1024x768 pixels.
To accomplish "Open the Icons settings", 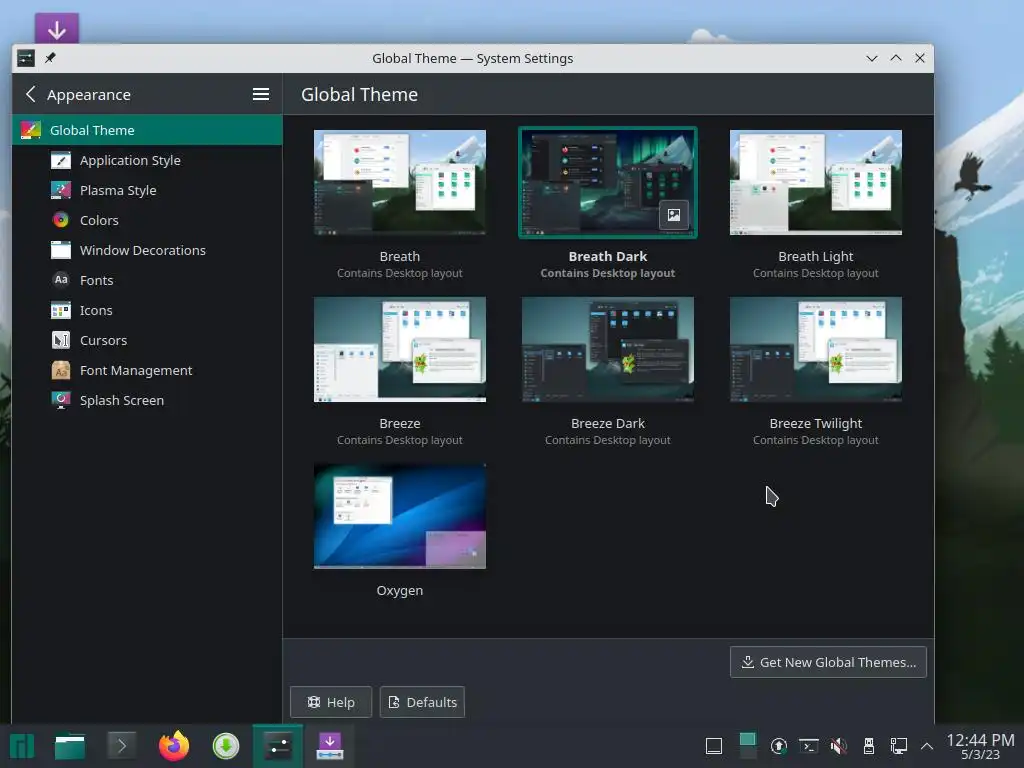I will [147, 310].
